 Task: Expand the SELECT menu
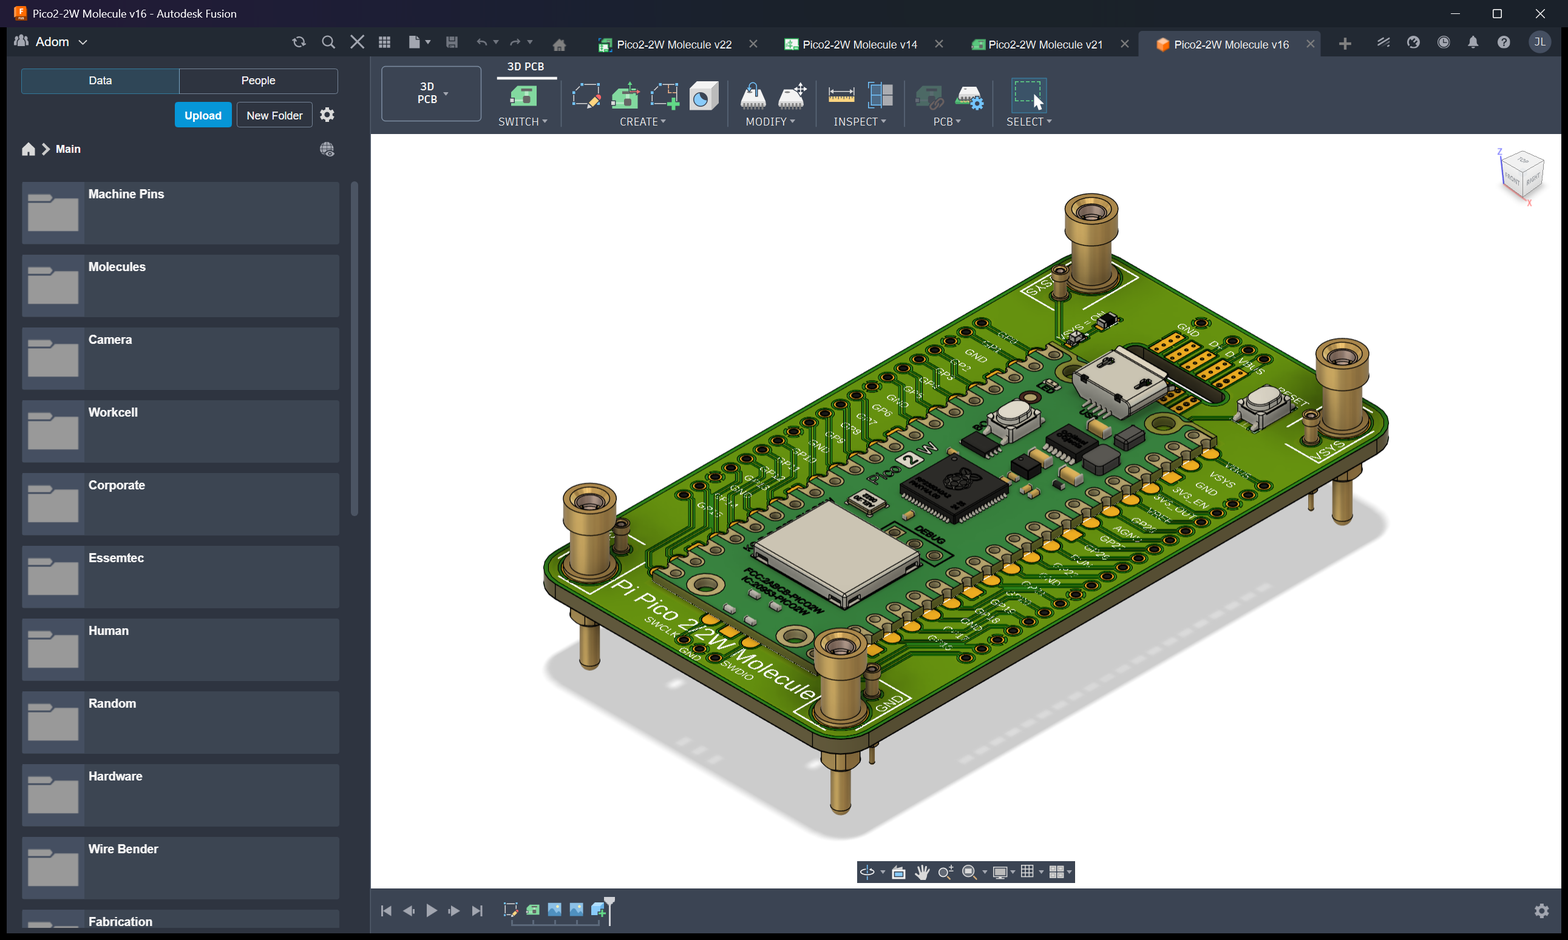point(1029,122)
